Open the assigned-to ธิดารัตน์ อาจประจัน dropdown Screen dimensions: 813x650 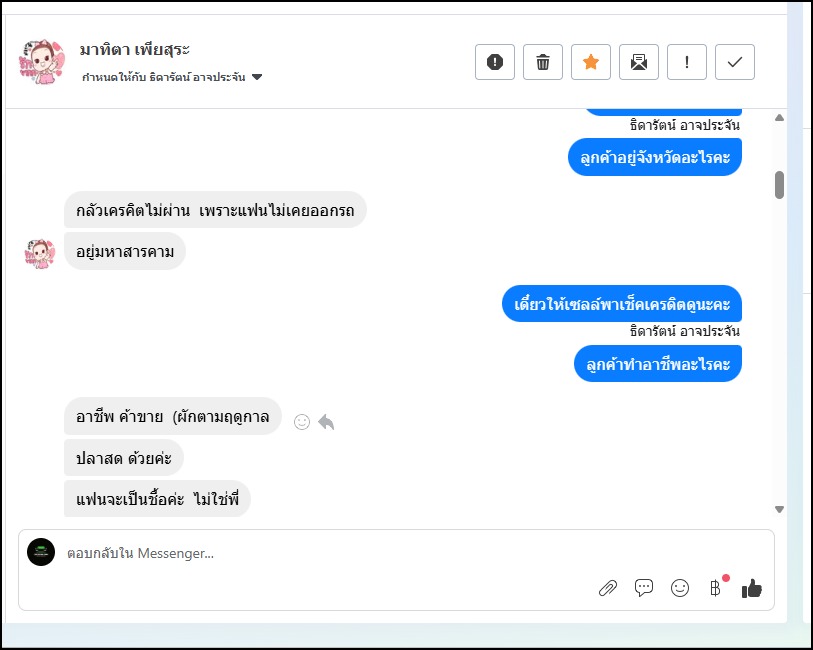click(257, 77)
